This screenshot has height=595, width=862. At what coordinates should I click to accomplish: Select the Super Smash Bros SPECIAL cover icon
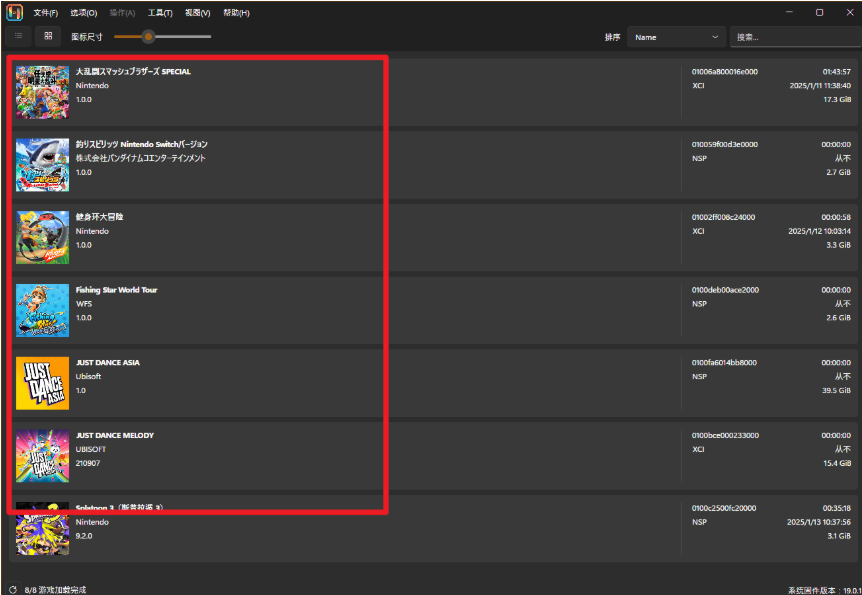click(x=42, y=91)
